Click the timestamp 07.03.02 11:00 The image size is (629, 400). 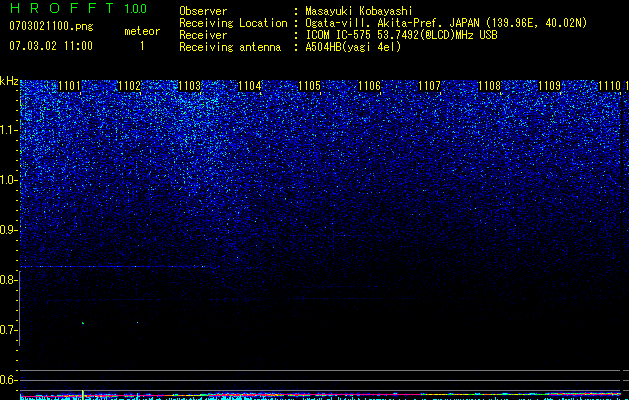[51, 45]
